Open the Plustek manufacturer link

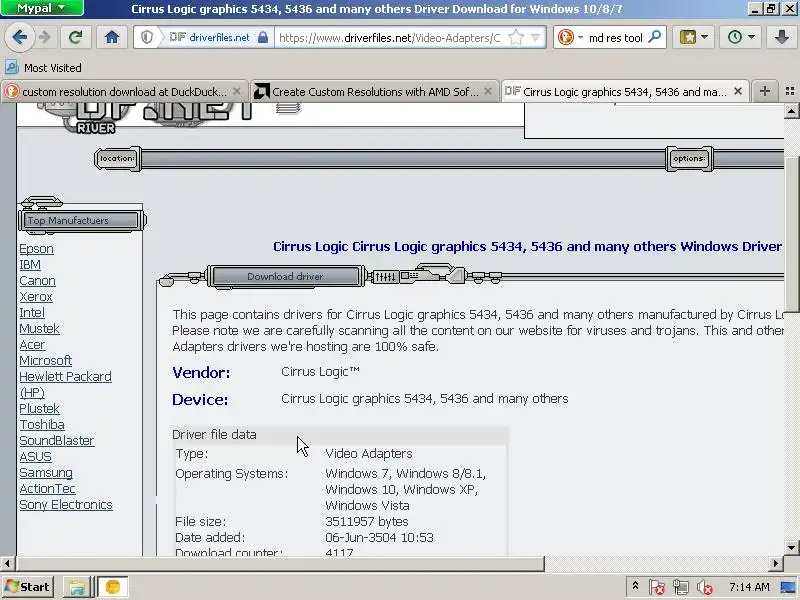(39, 409)
